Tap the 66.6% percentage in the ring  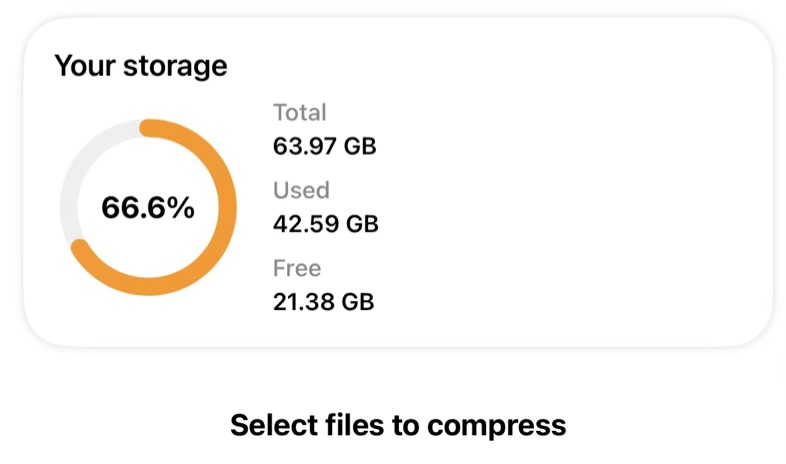click(148, 209)
